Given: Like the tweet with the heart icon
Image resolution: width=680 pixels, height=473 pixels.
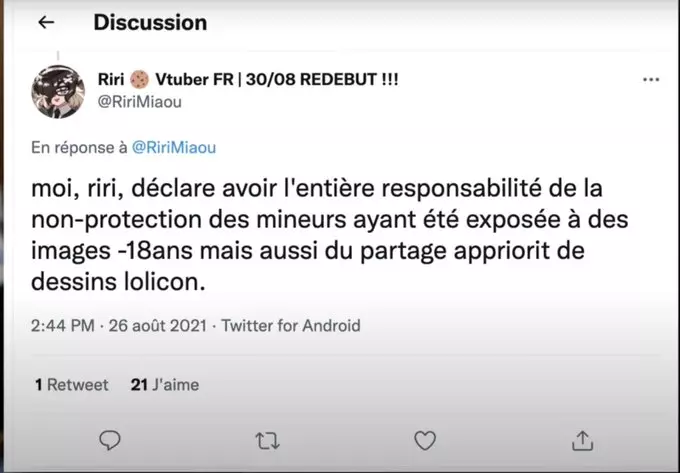Looking at the screenshot, I should click(x=425, y=440).
